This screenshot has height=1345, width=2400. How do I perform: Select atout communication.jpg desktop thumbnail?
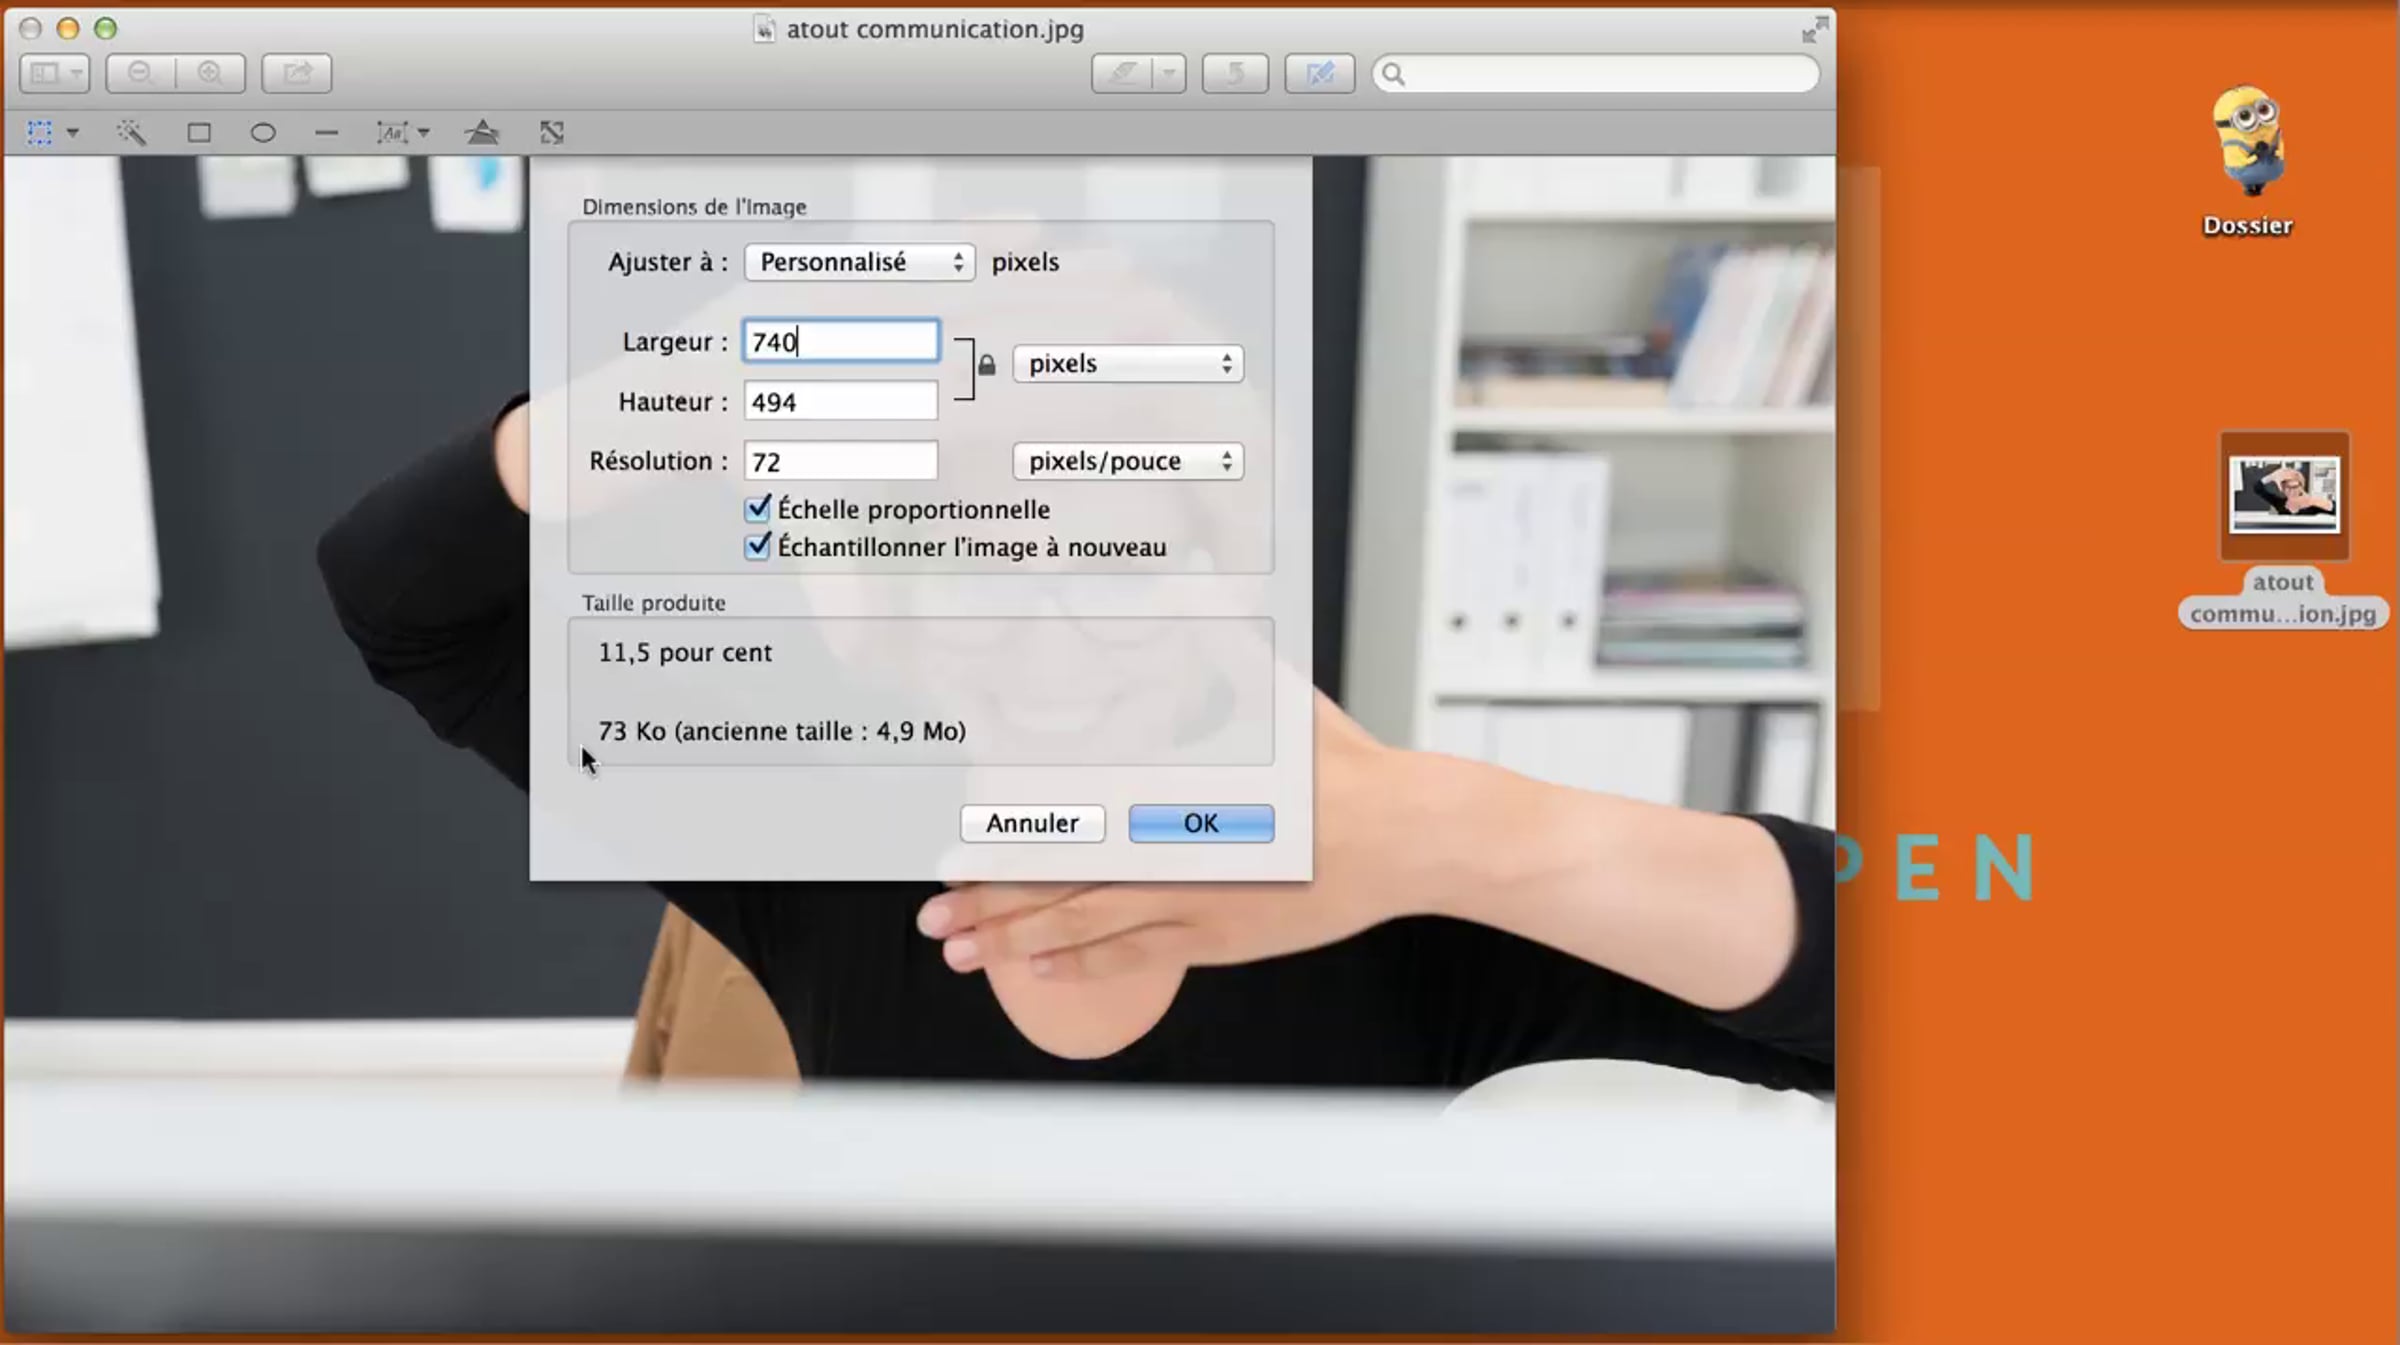(x=2285, y=496)
